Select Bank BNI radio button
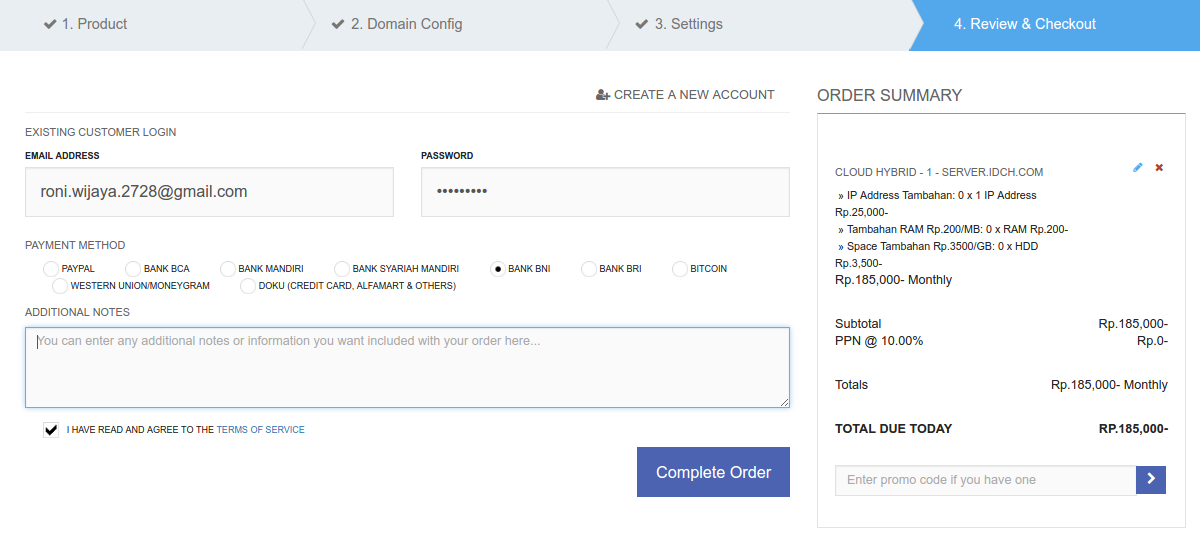The image size is (1200, 543). click(x=498, y=269)
